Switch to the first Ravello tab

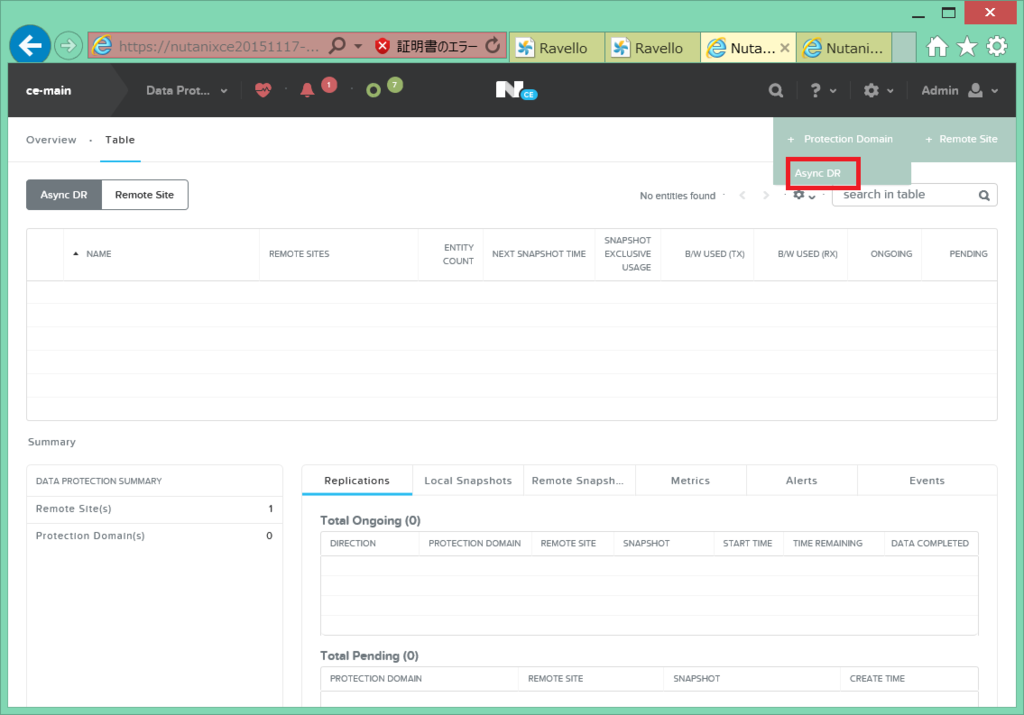[x=557, y=48]
